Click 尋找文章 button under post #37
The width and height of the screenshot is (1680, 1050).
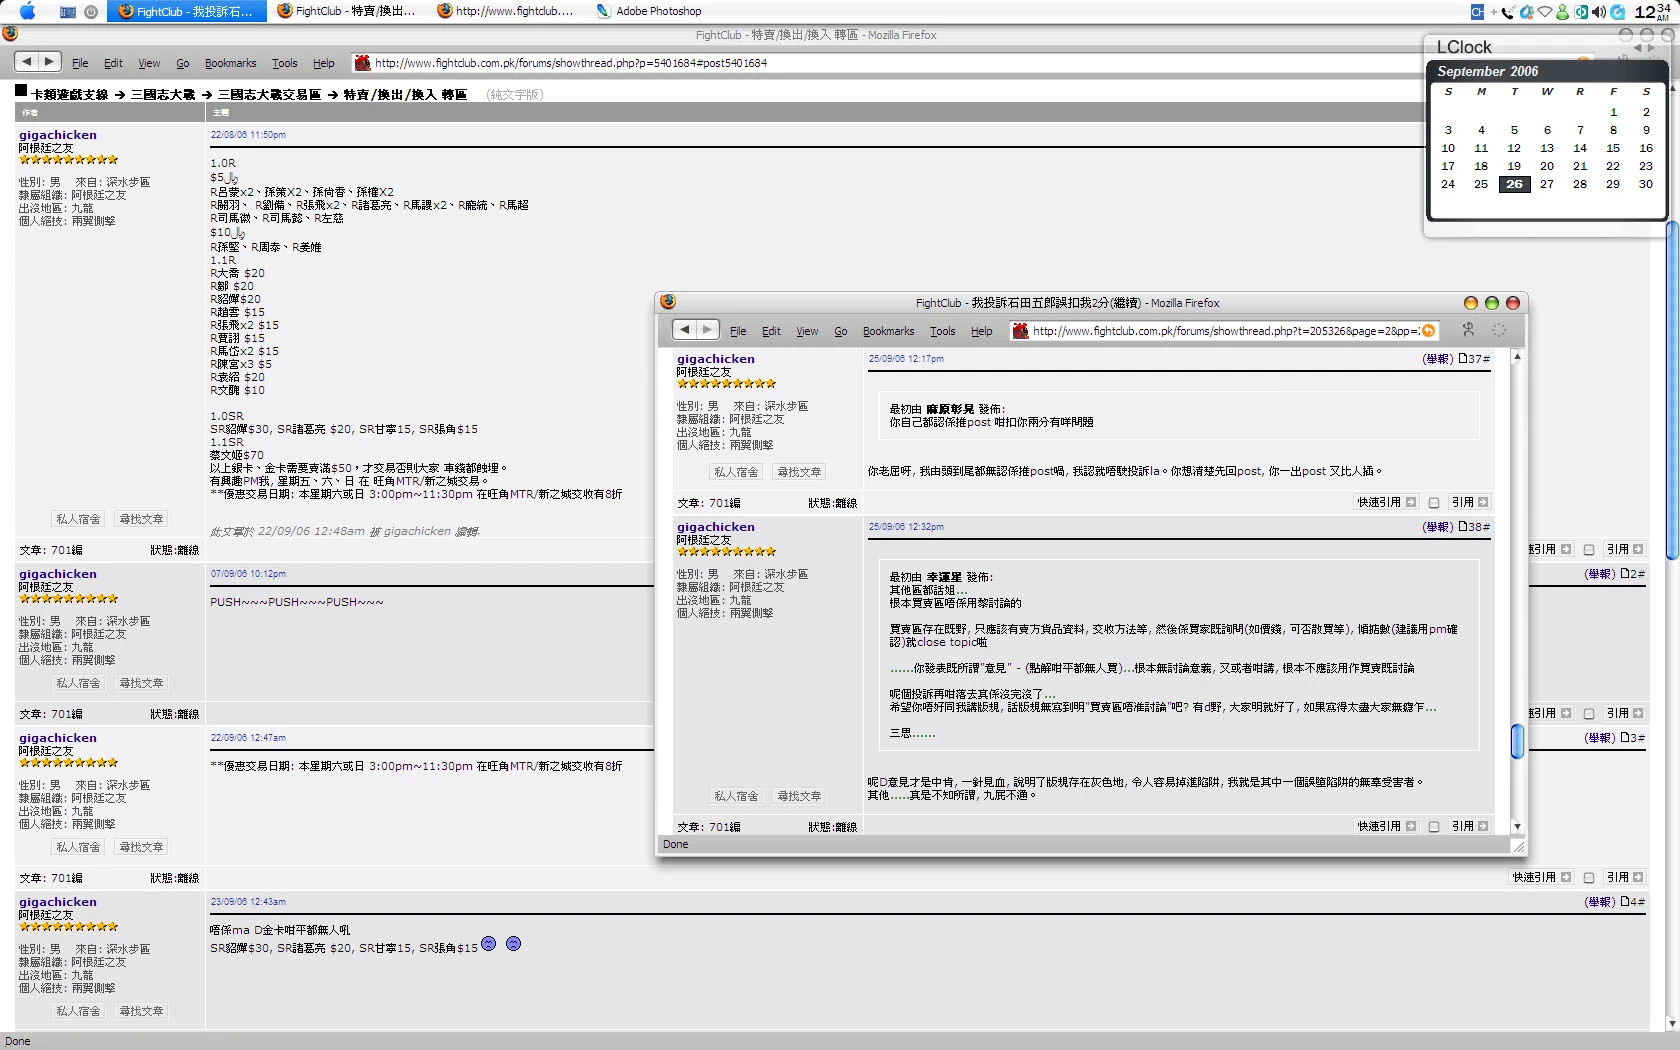click(x=800, y=472)
